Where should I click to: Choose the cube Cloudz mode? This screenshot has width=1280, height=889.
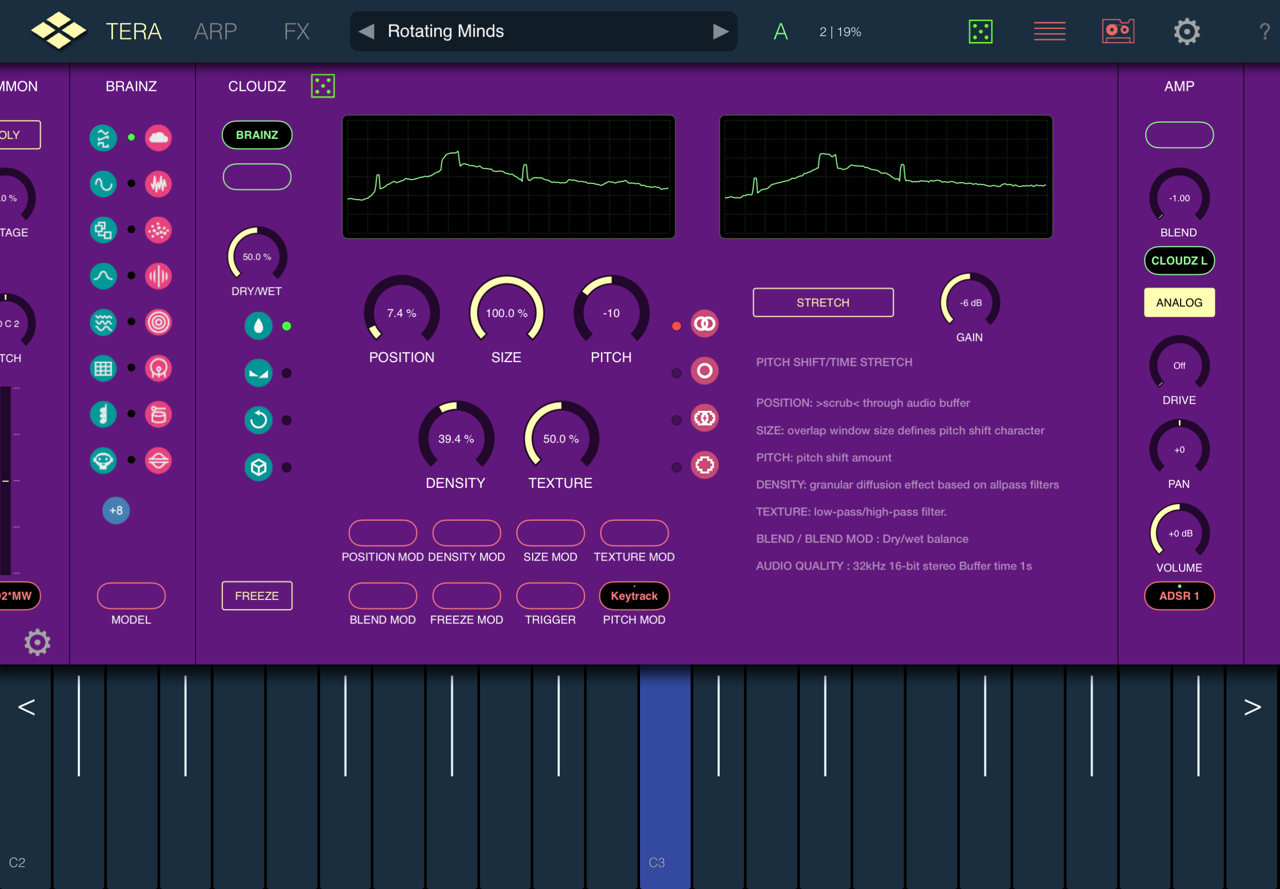(259, 467)
